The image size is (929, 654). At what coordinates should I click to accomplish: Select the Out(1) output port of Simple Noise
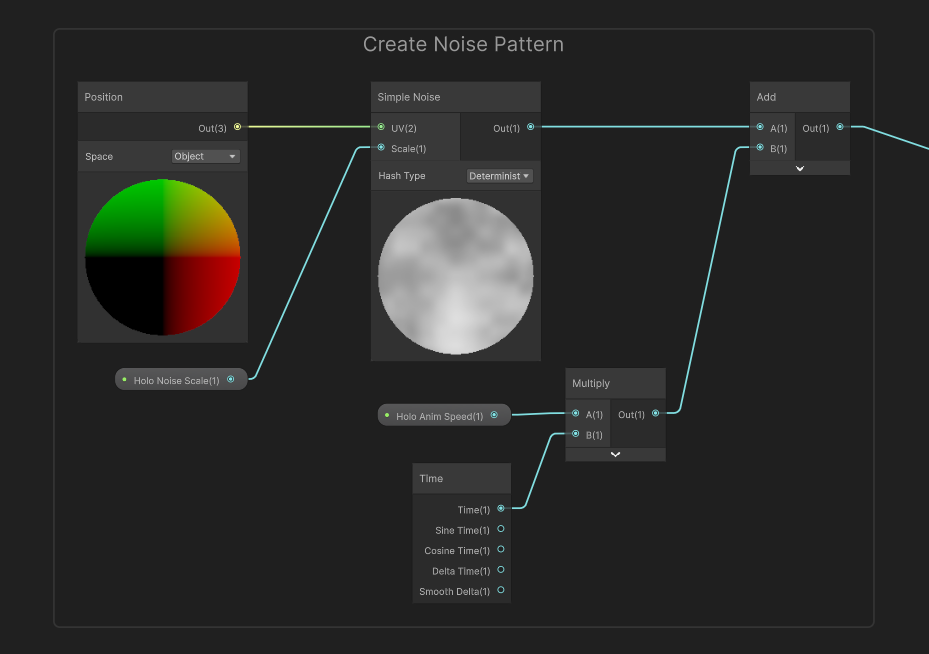click(530, 127)
